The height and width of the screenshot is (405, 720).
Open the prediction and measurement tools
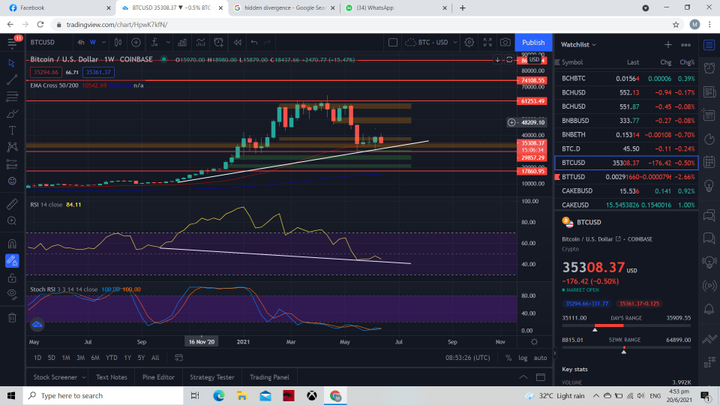click(12, 164)
